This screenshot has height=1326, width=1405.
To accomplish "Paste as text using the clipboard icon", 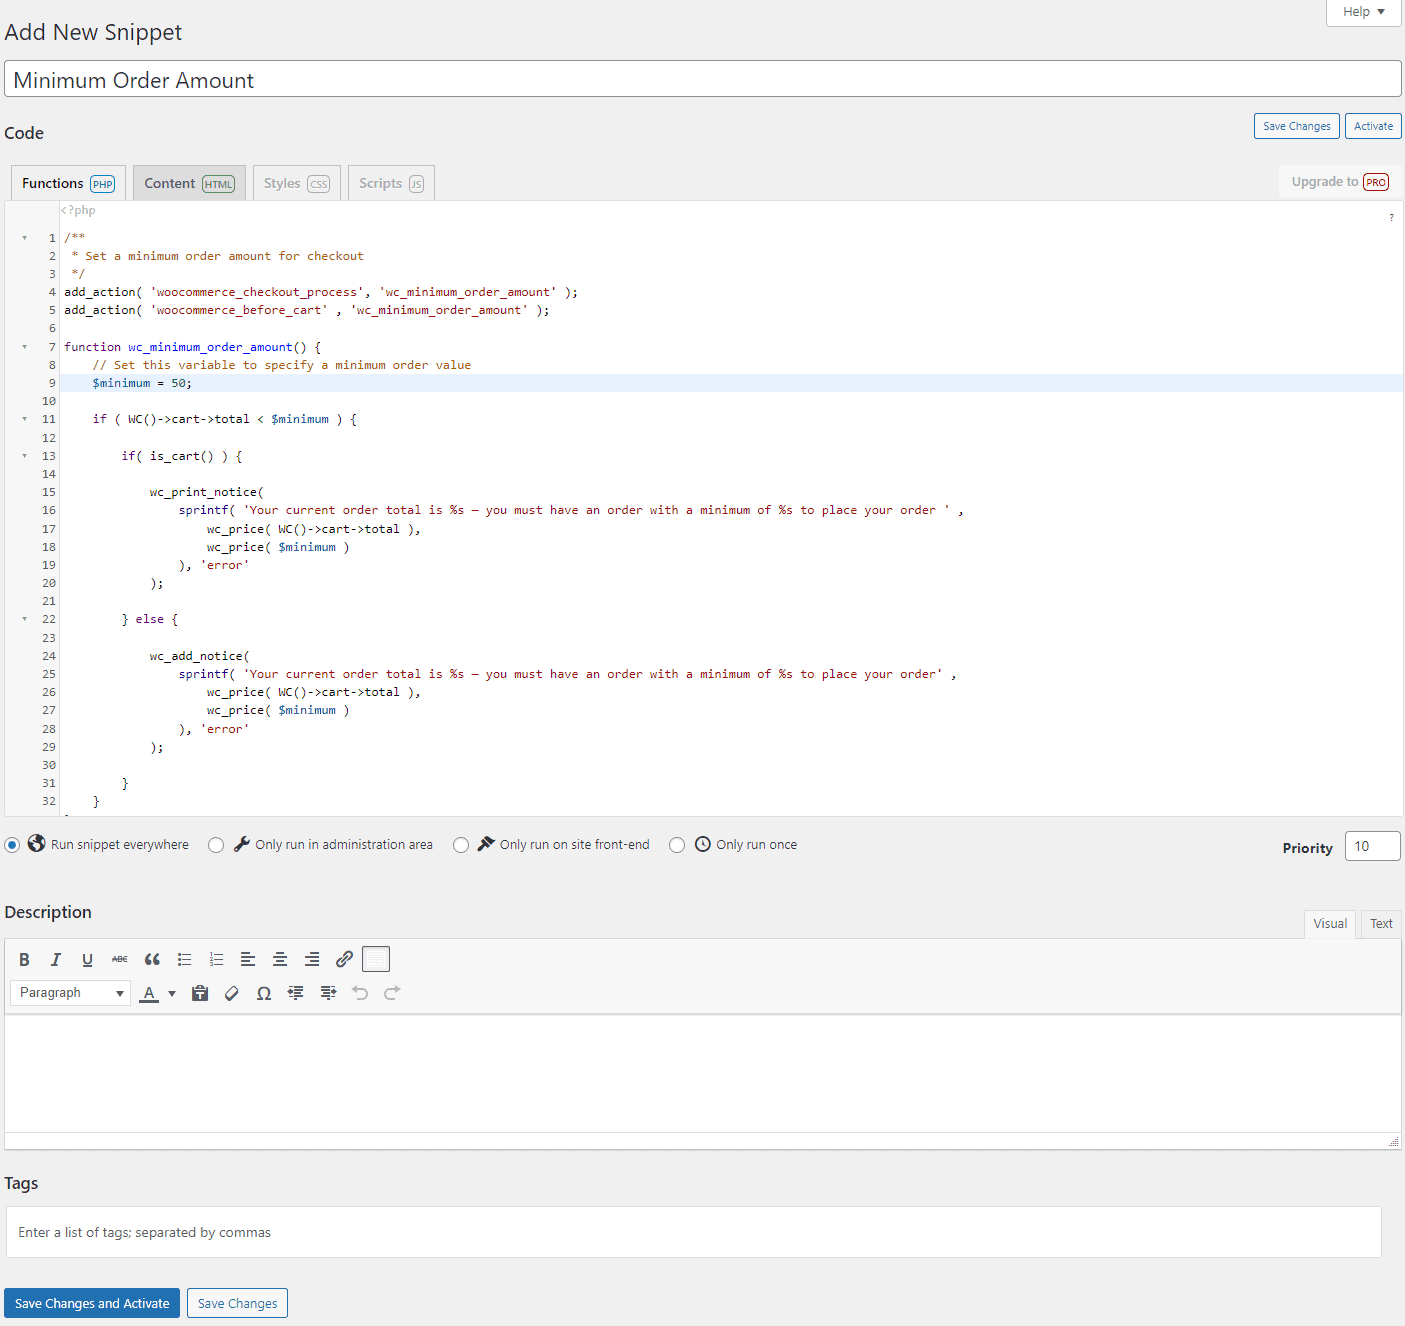I will pos(200,992).
